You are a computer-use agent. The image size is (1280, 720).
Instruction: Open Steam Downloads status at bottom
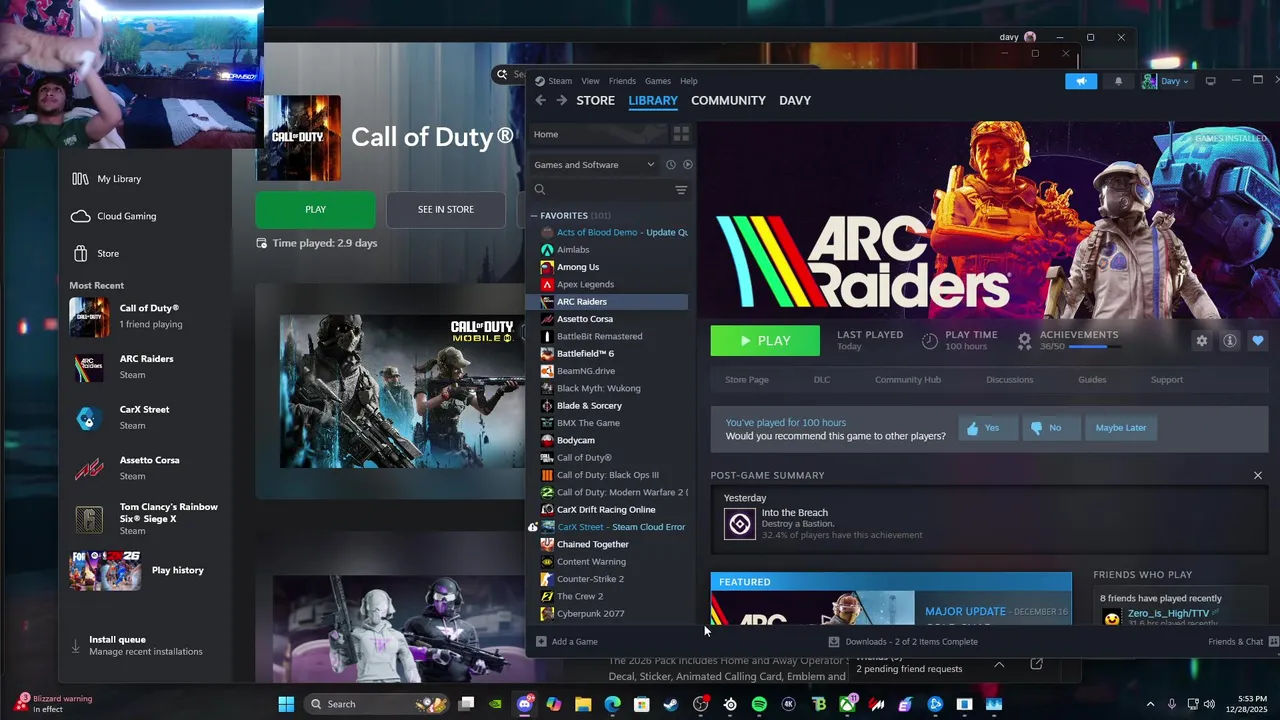pyautogui.click(x=903, y=642)
